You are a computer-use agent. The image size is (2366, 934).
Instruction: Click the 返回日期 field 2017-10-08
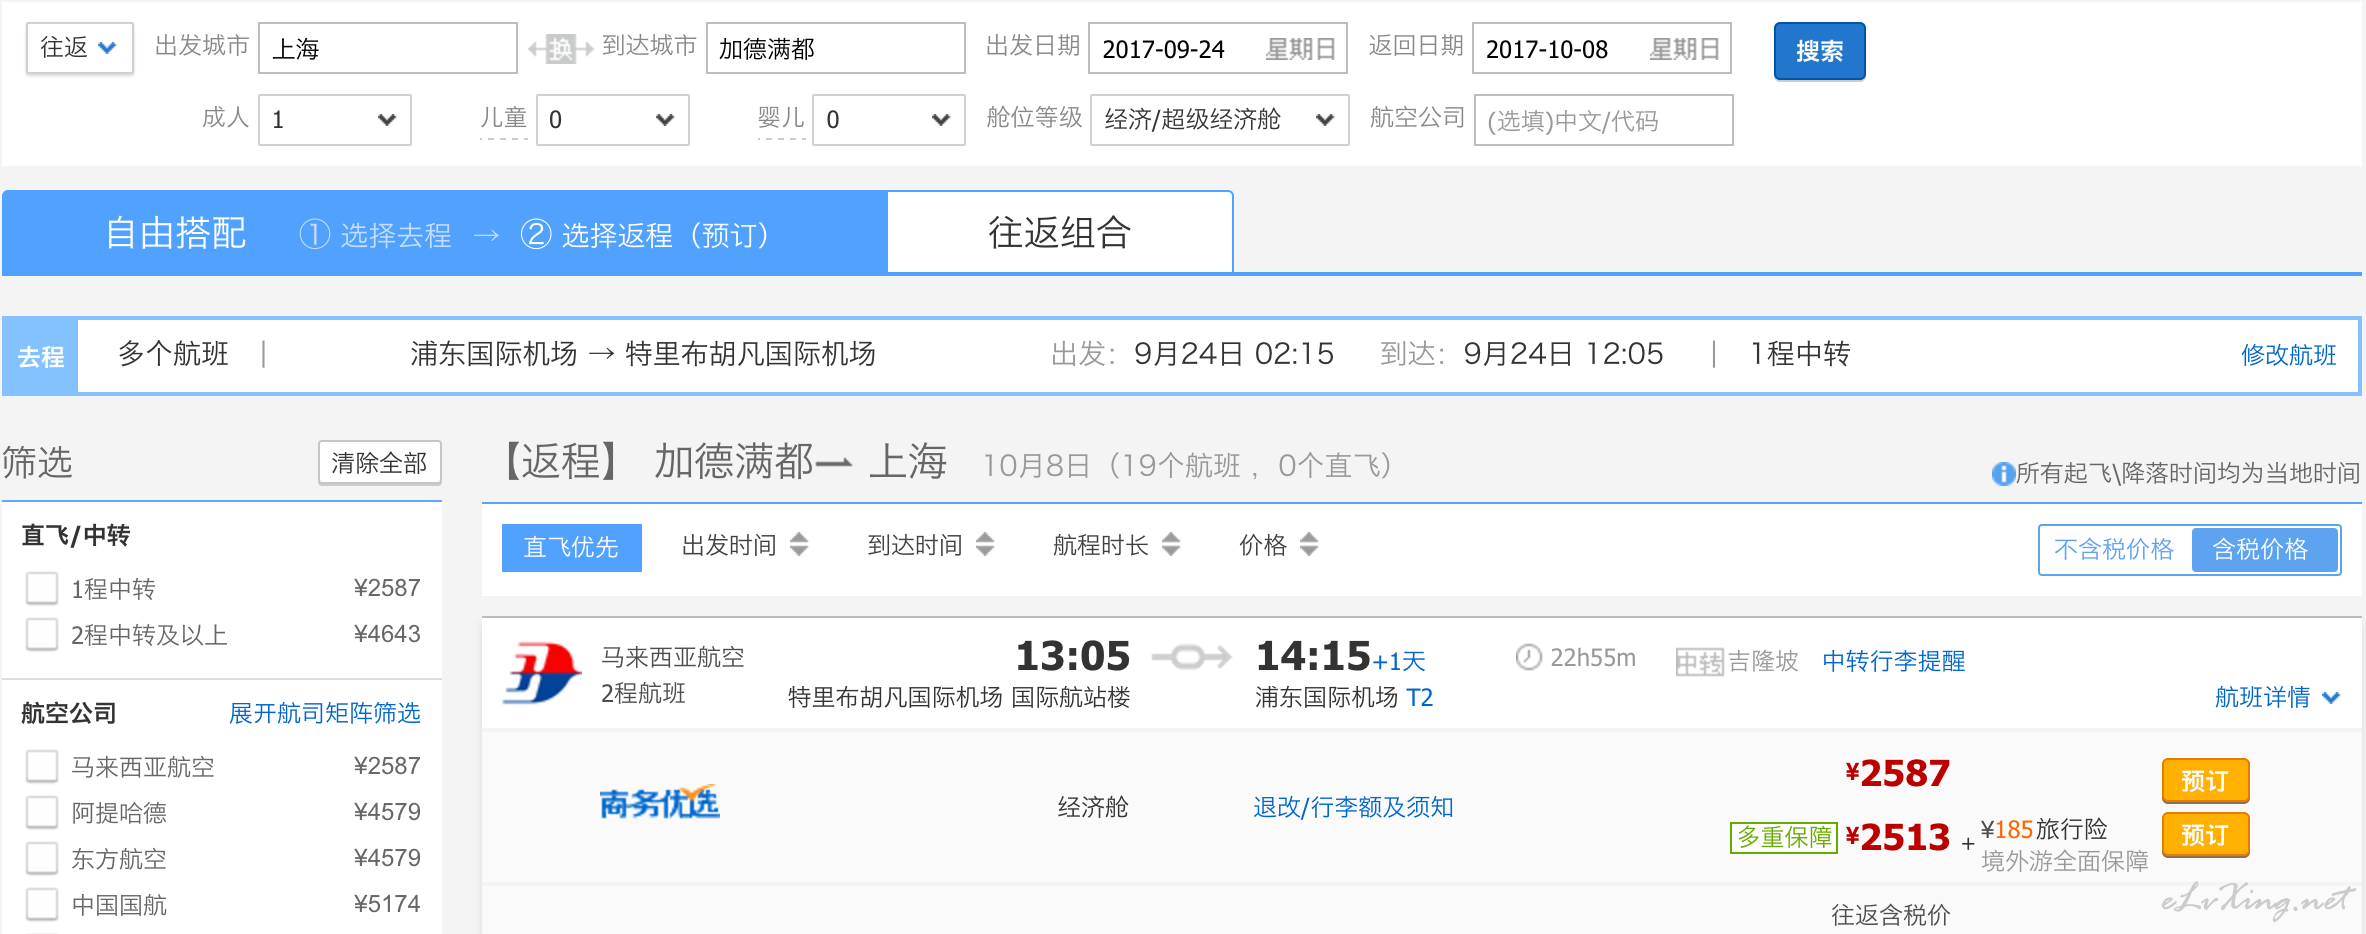pos(1602,48)
